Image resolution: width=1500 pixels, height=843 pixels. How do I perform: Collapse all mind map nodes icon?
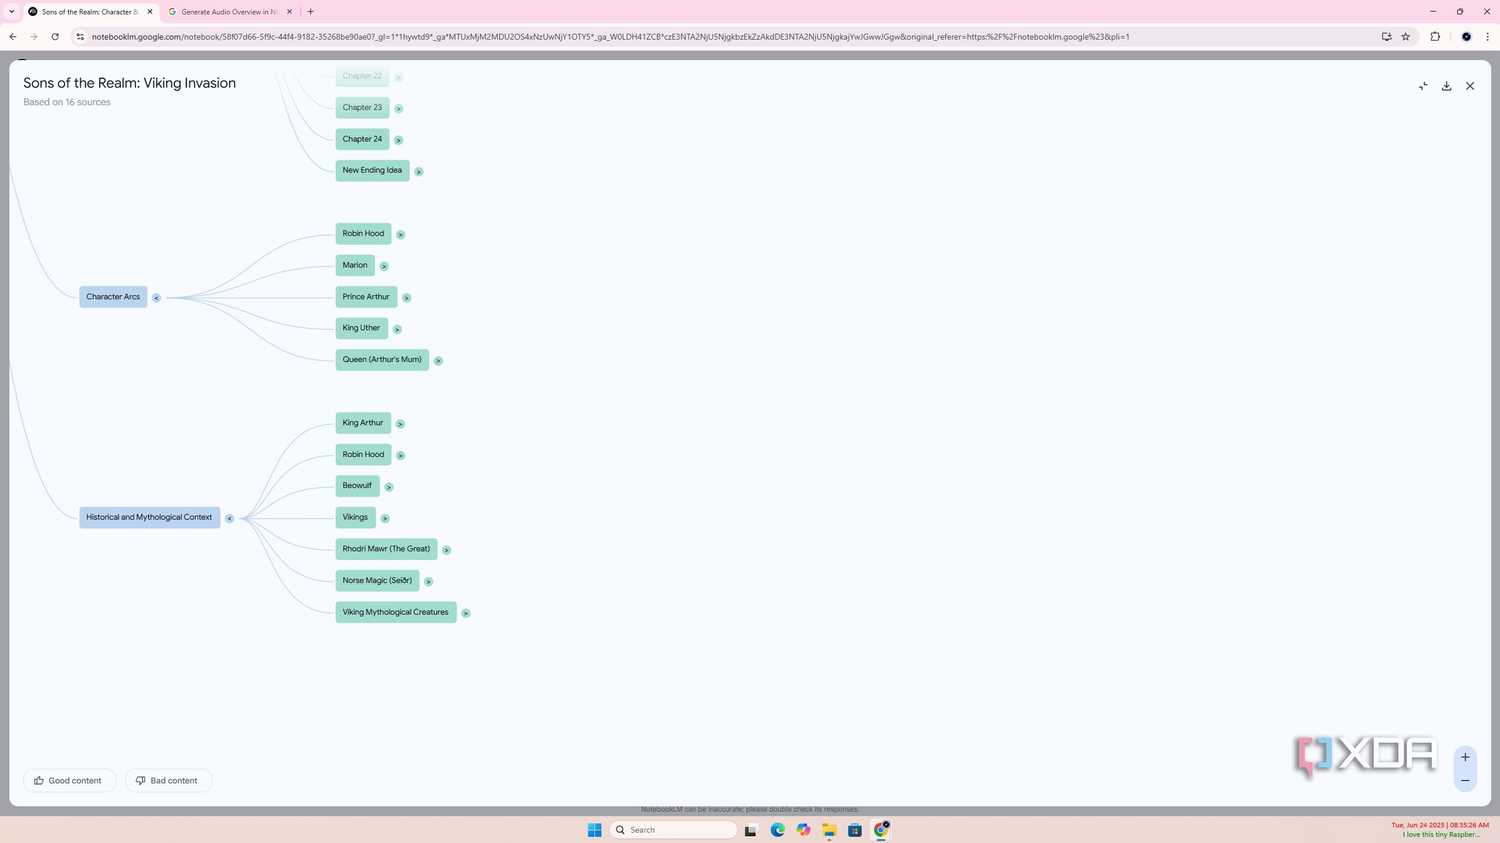pos(1423,86)
